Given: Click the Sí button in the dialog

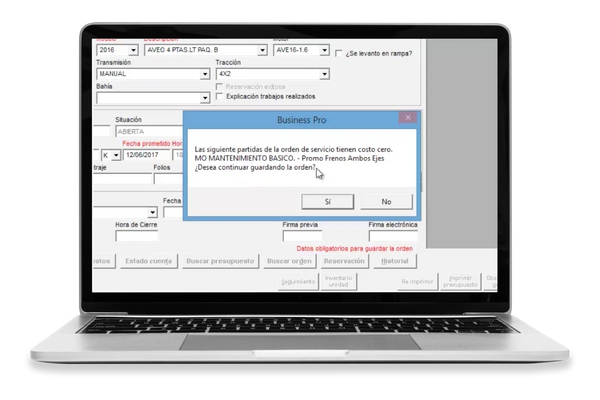Looking at the screenshot, I should click(x=328, y=202).
